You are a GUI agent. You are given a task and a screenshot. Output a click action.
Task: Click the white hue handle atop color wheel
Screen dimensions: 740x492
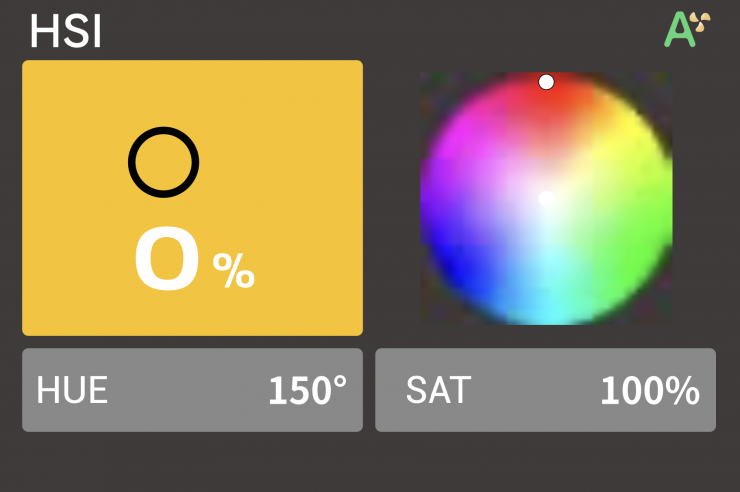point(546,82)
